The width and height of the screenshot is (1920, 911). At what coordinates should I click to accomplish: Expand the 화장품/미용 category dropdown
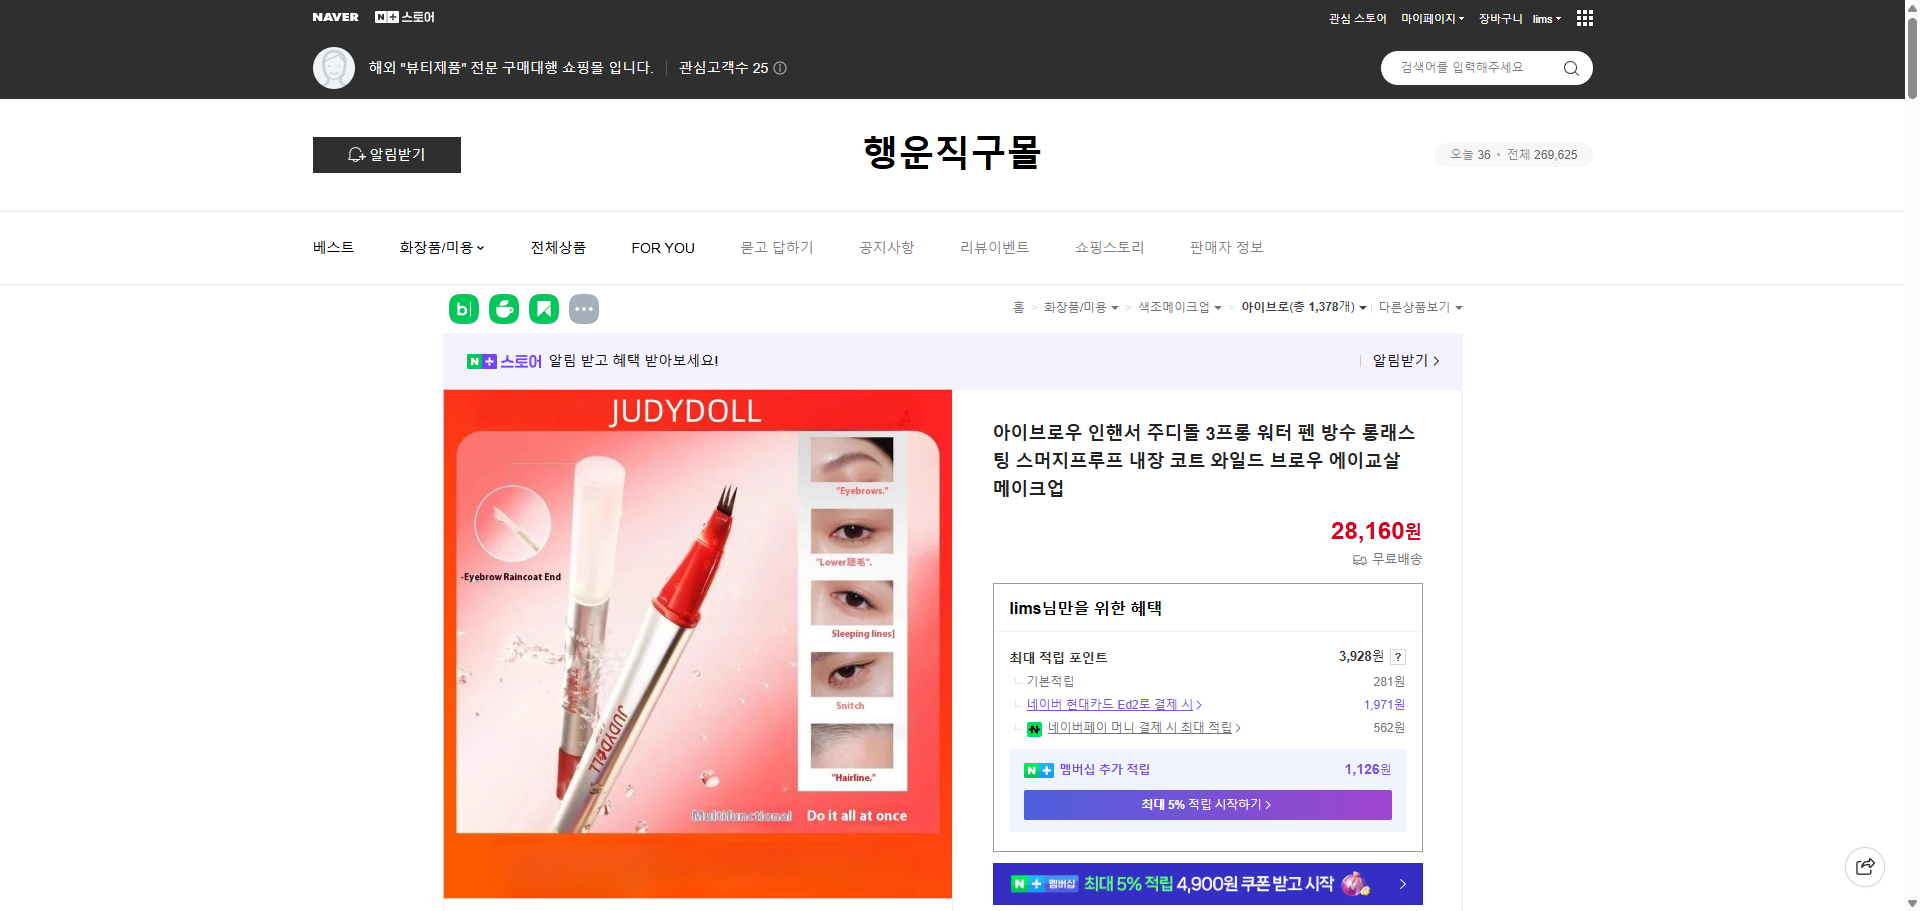point(440,247)
